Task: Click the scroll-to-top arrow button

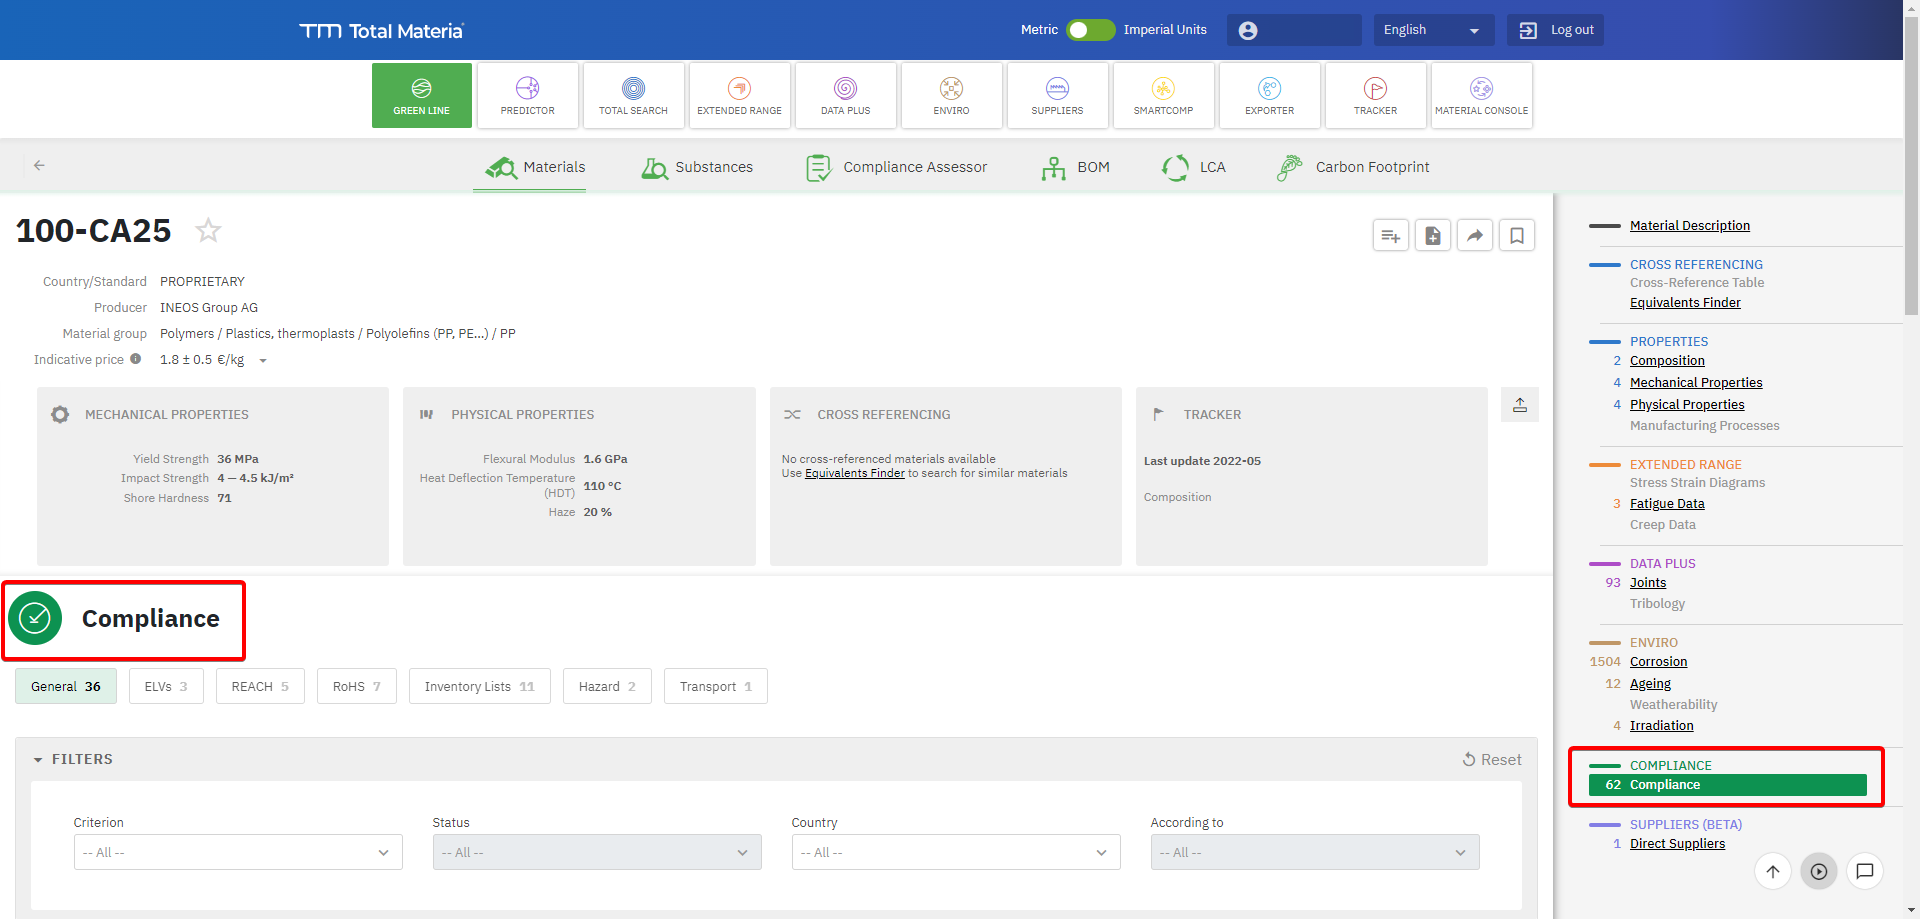Action: click(x=1772, y=871)
